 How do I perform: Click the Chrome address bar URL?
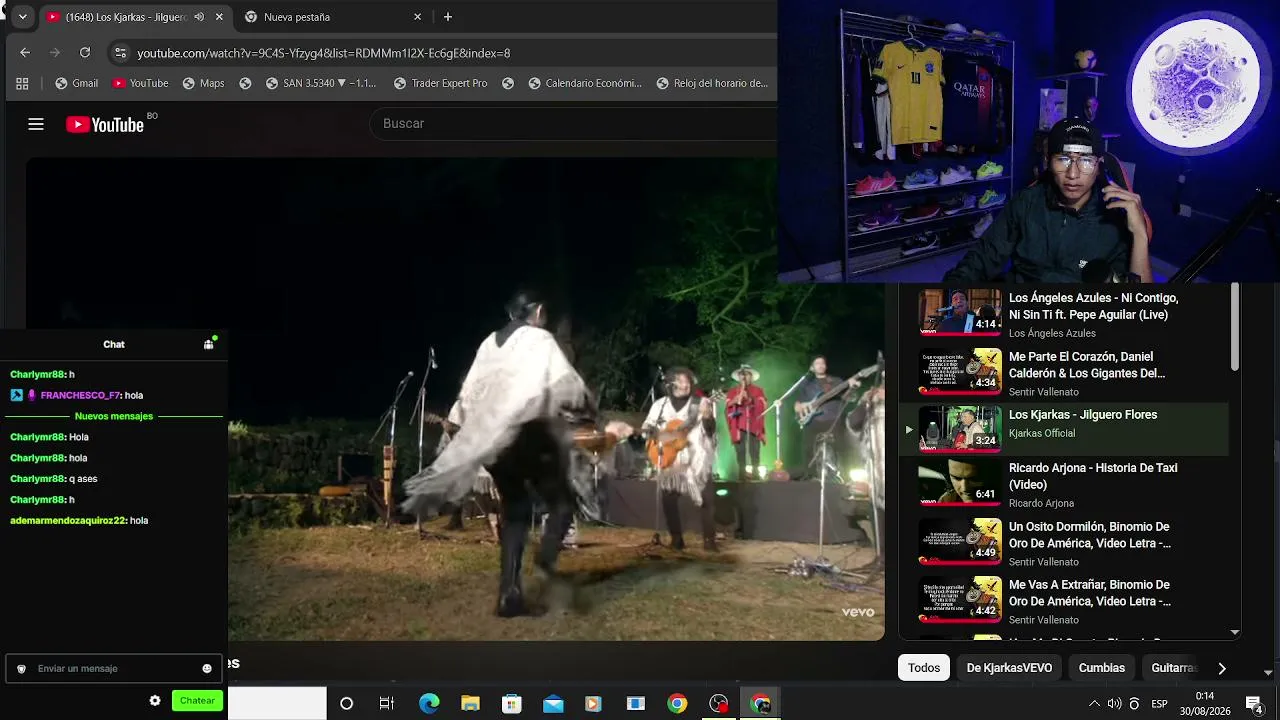click(324, 53)
